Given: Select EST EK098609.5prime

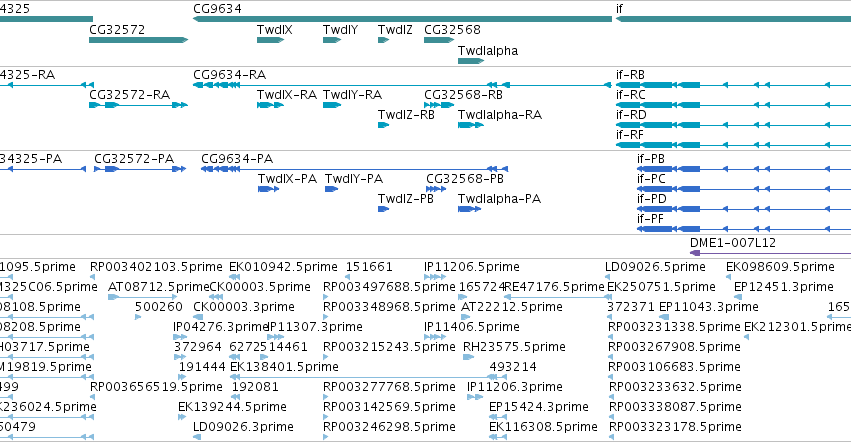Looking at the screenshot, I should tap(780, 267).
